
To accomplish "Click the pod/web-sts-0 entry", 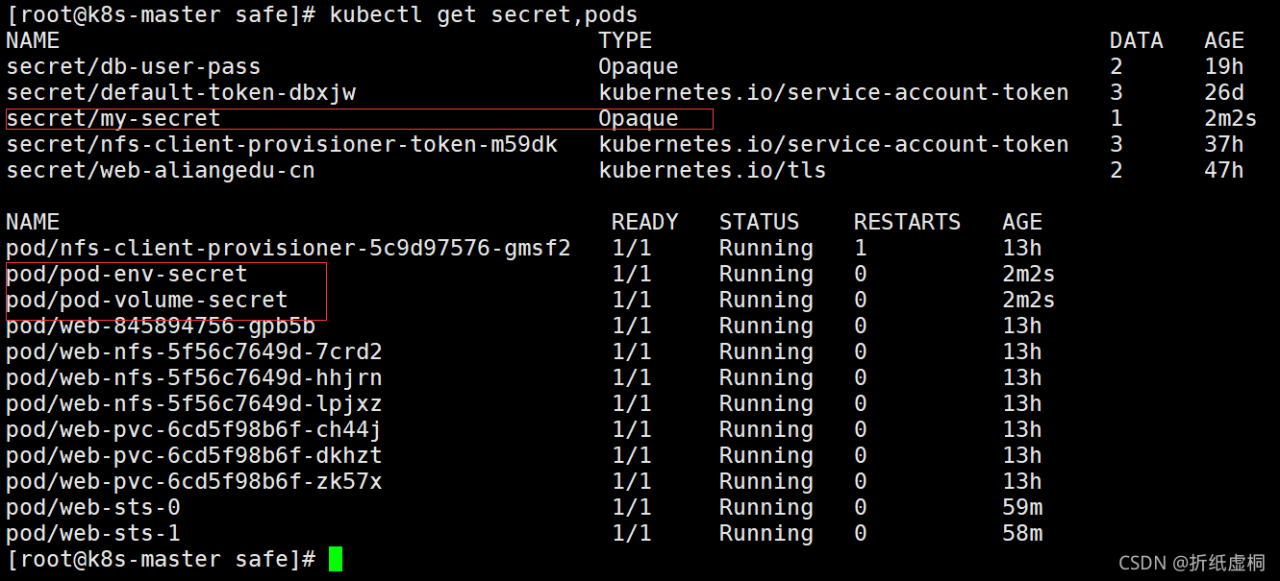I will pos(93,508).
